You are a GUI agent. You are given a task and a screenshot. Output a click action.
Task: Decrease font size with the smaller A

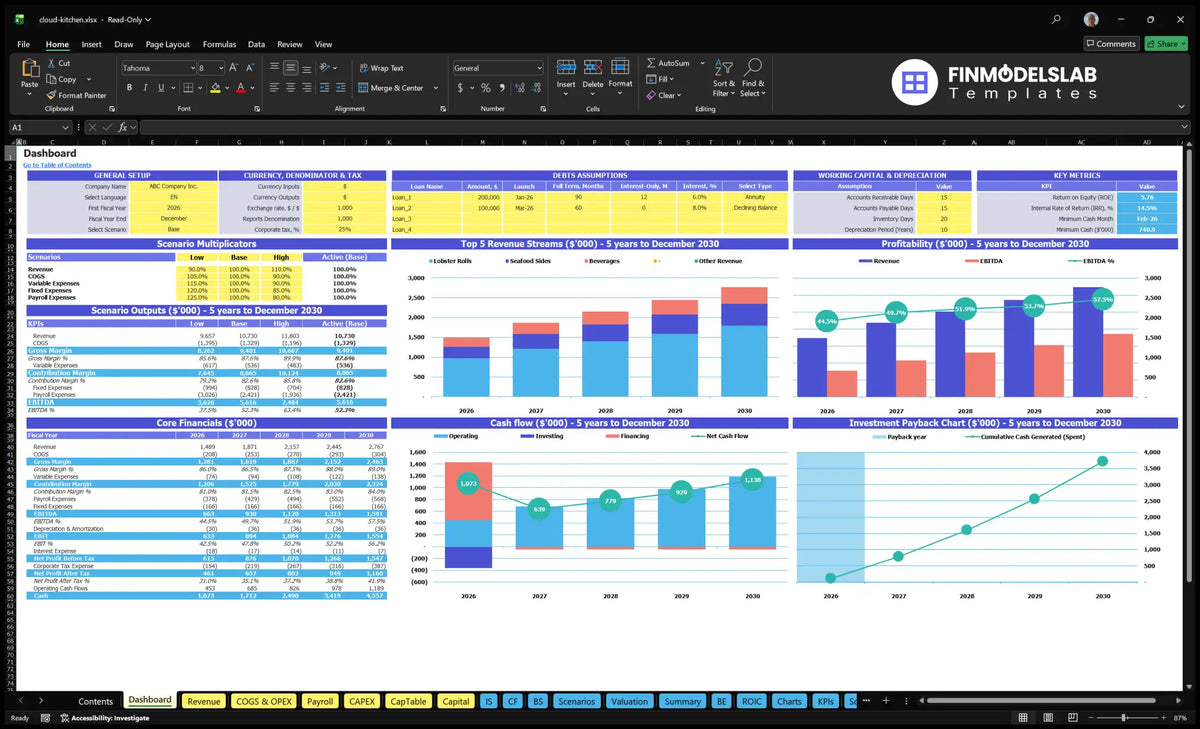248,68
